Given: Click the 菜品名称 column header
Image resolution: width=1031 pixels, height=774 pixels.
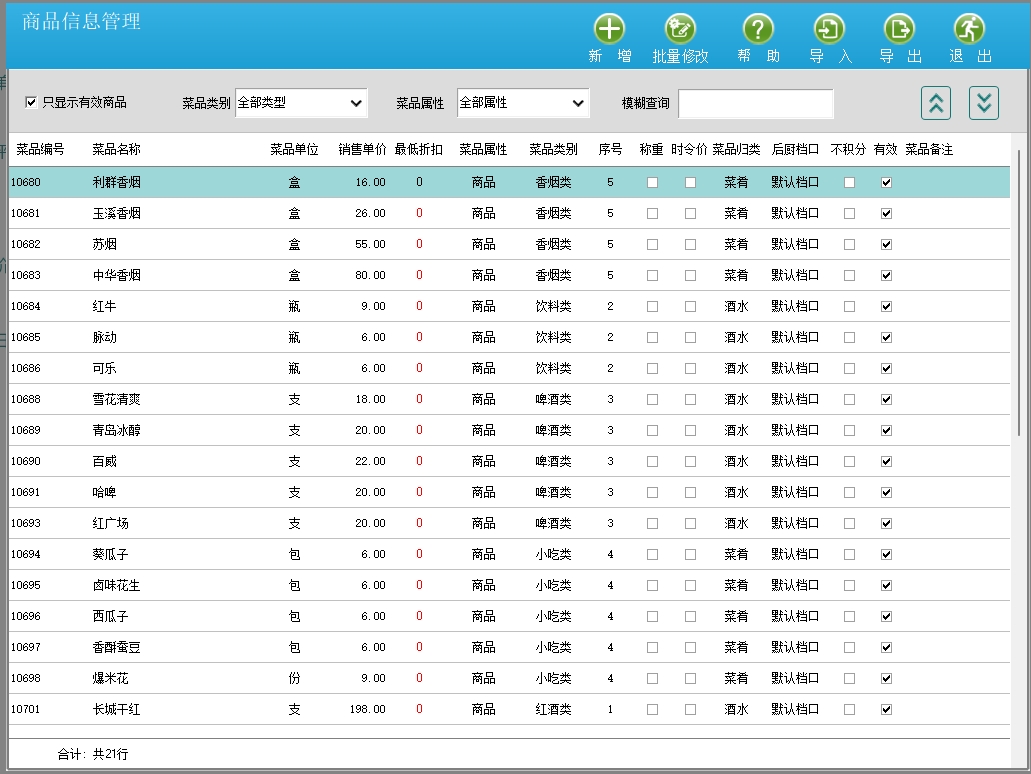Looking at the screenshot, I should point(116,149).
